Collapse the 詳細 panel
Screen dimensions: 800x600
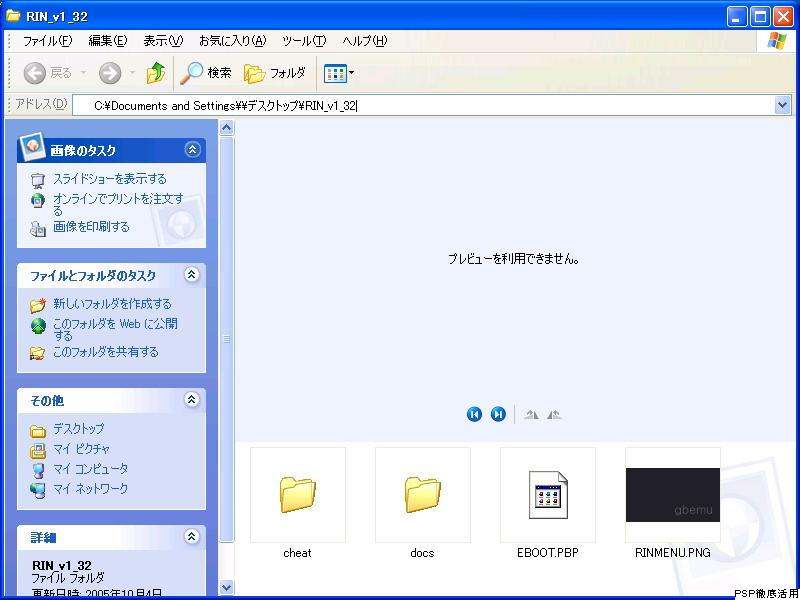pyautogui.click(x=191, y=536)
